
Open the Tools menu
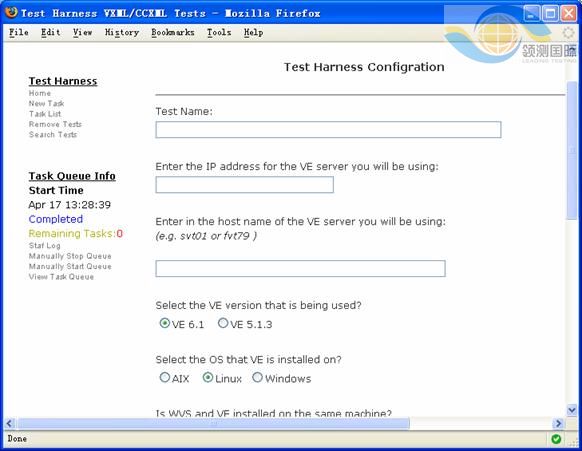[219, 33]
